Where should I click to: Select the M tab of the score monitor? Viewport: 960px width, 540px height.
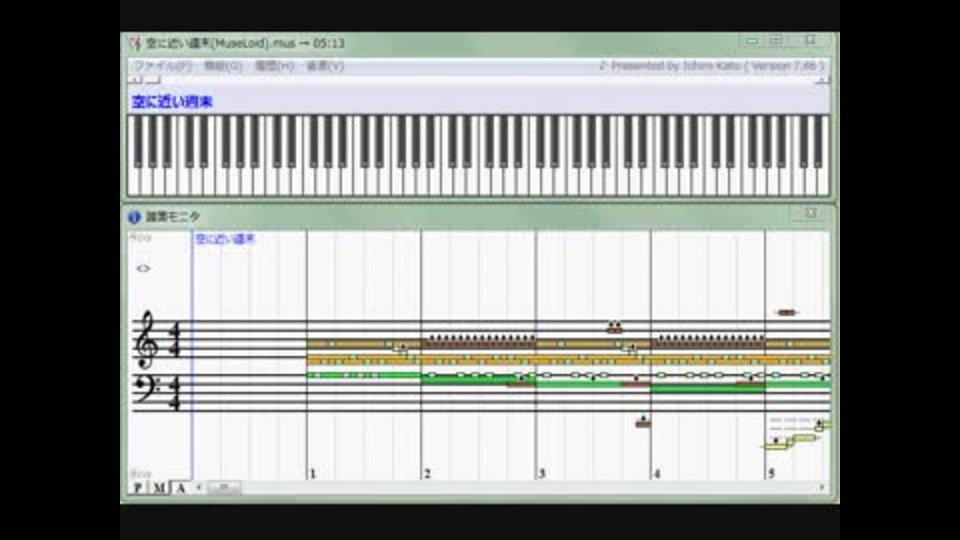coord(159,488)
